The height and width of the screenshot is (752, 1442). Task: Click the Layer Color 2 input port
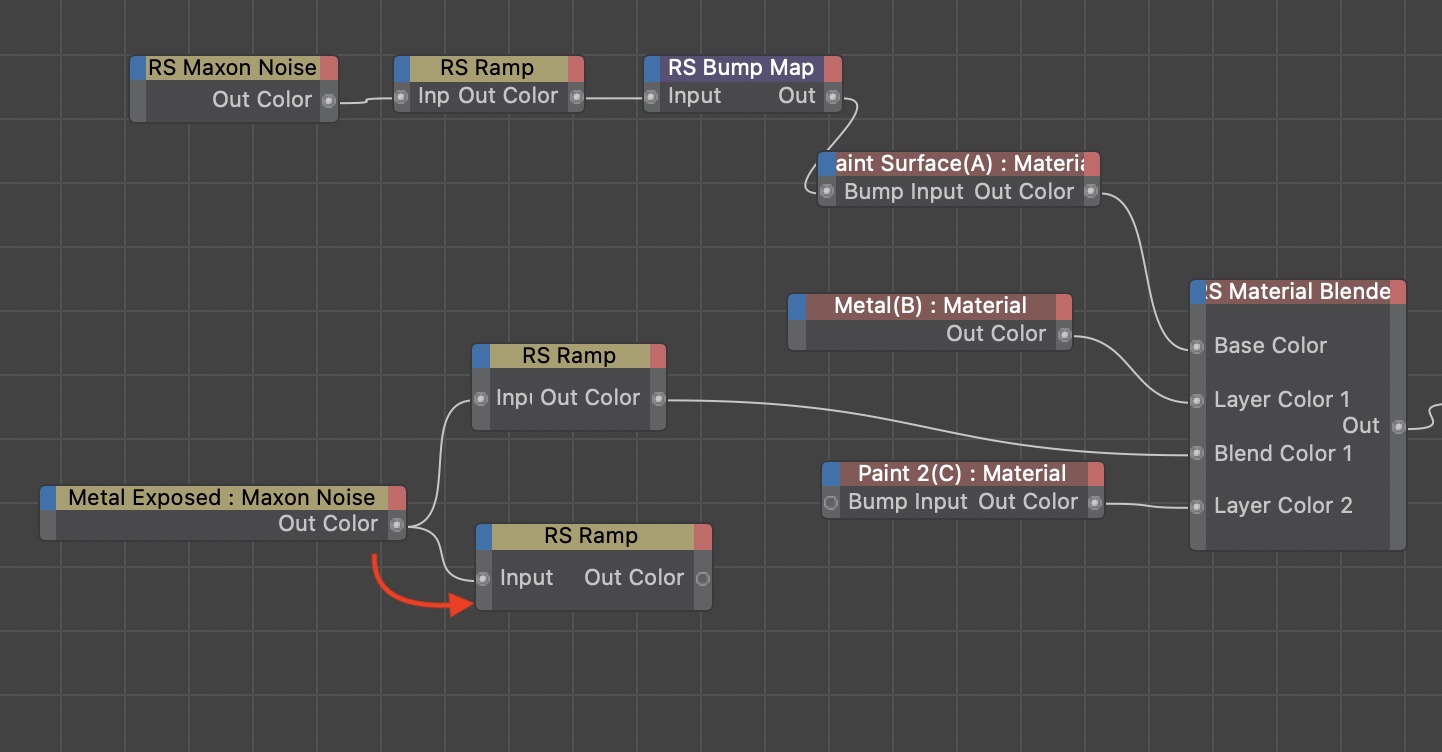(x=1197, y=507)
